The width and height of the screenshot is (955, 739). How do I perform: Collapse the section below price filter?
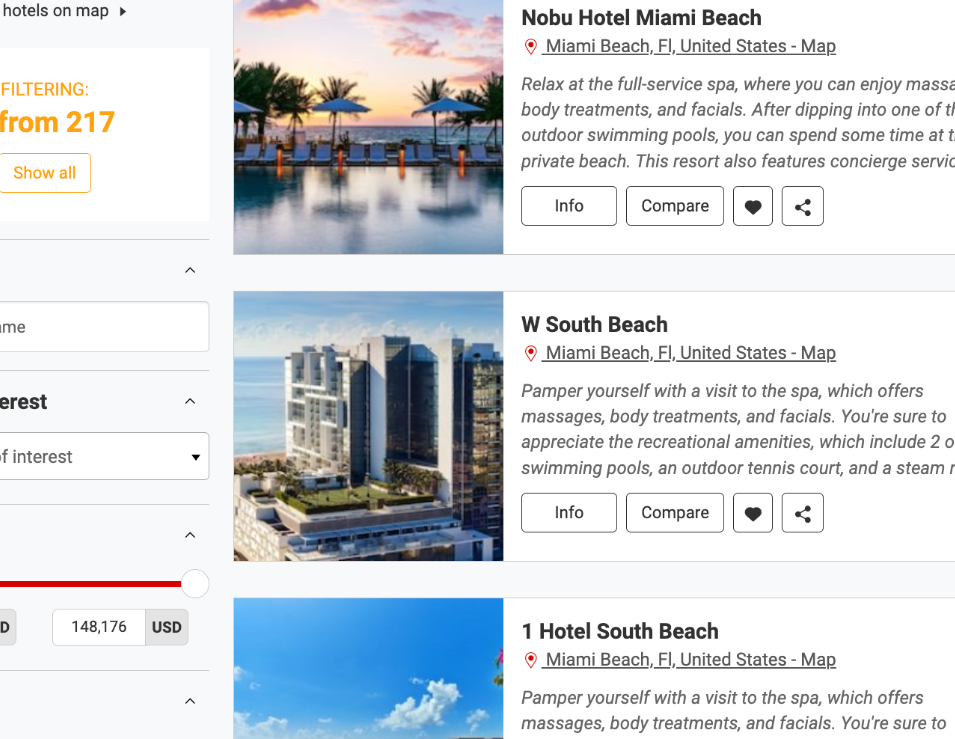click(190, 701)
